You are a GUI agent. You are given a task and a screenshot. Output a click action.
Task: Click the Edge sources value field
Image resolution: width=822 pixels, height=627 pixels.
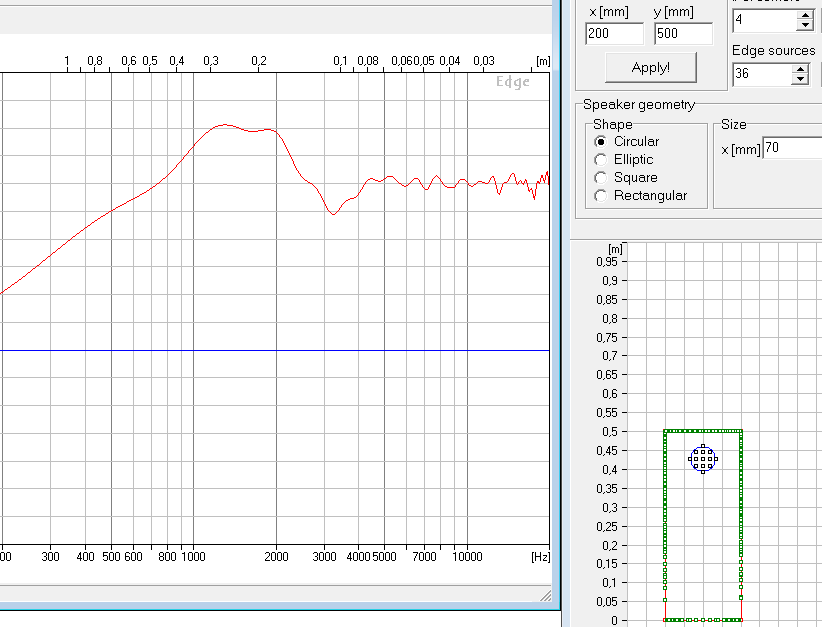click(x=762, y=73)
